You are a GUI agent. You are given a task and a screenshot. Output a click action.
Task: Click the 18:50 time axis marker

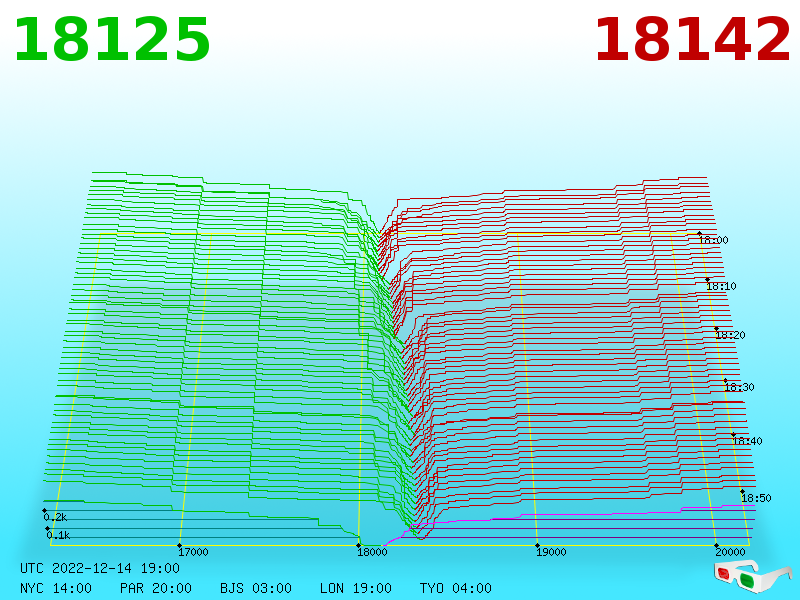[756, 498]
